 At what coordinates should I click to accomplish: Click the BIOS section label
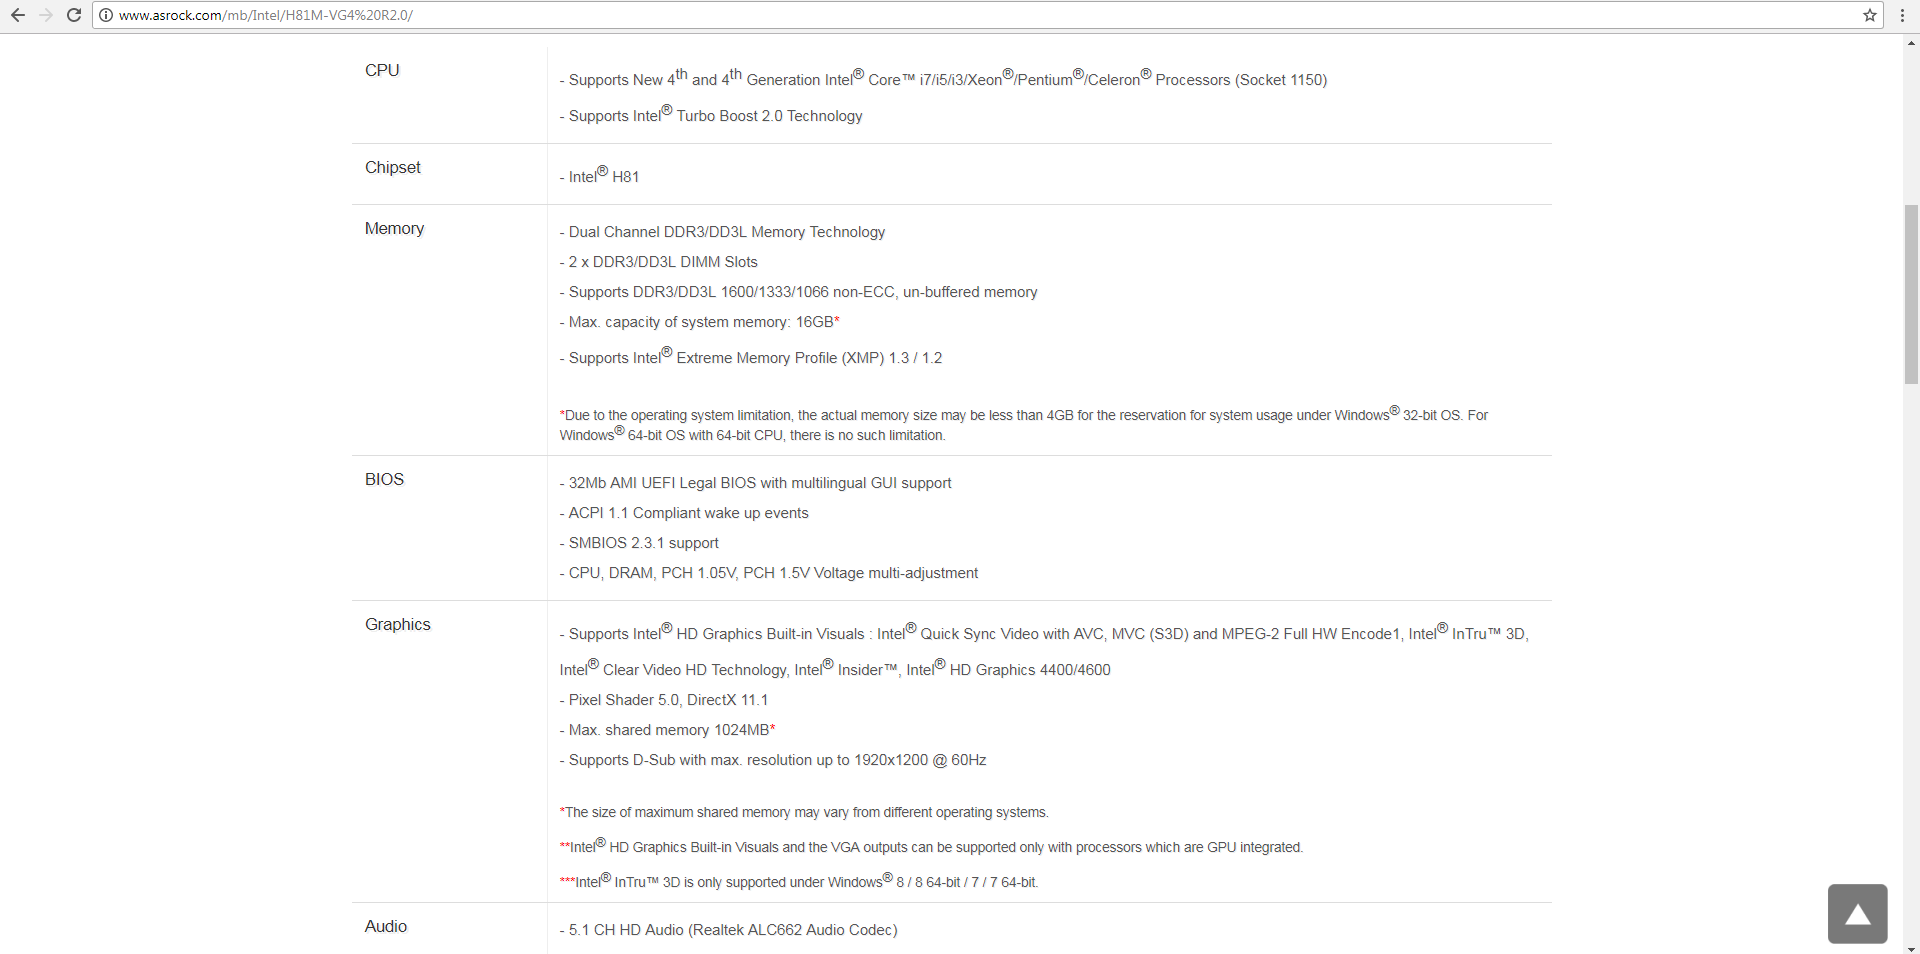(x=384, y=479)
